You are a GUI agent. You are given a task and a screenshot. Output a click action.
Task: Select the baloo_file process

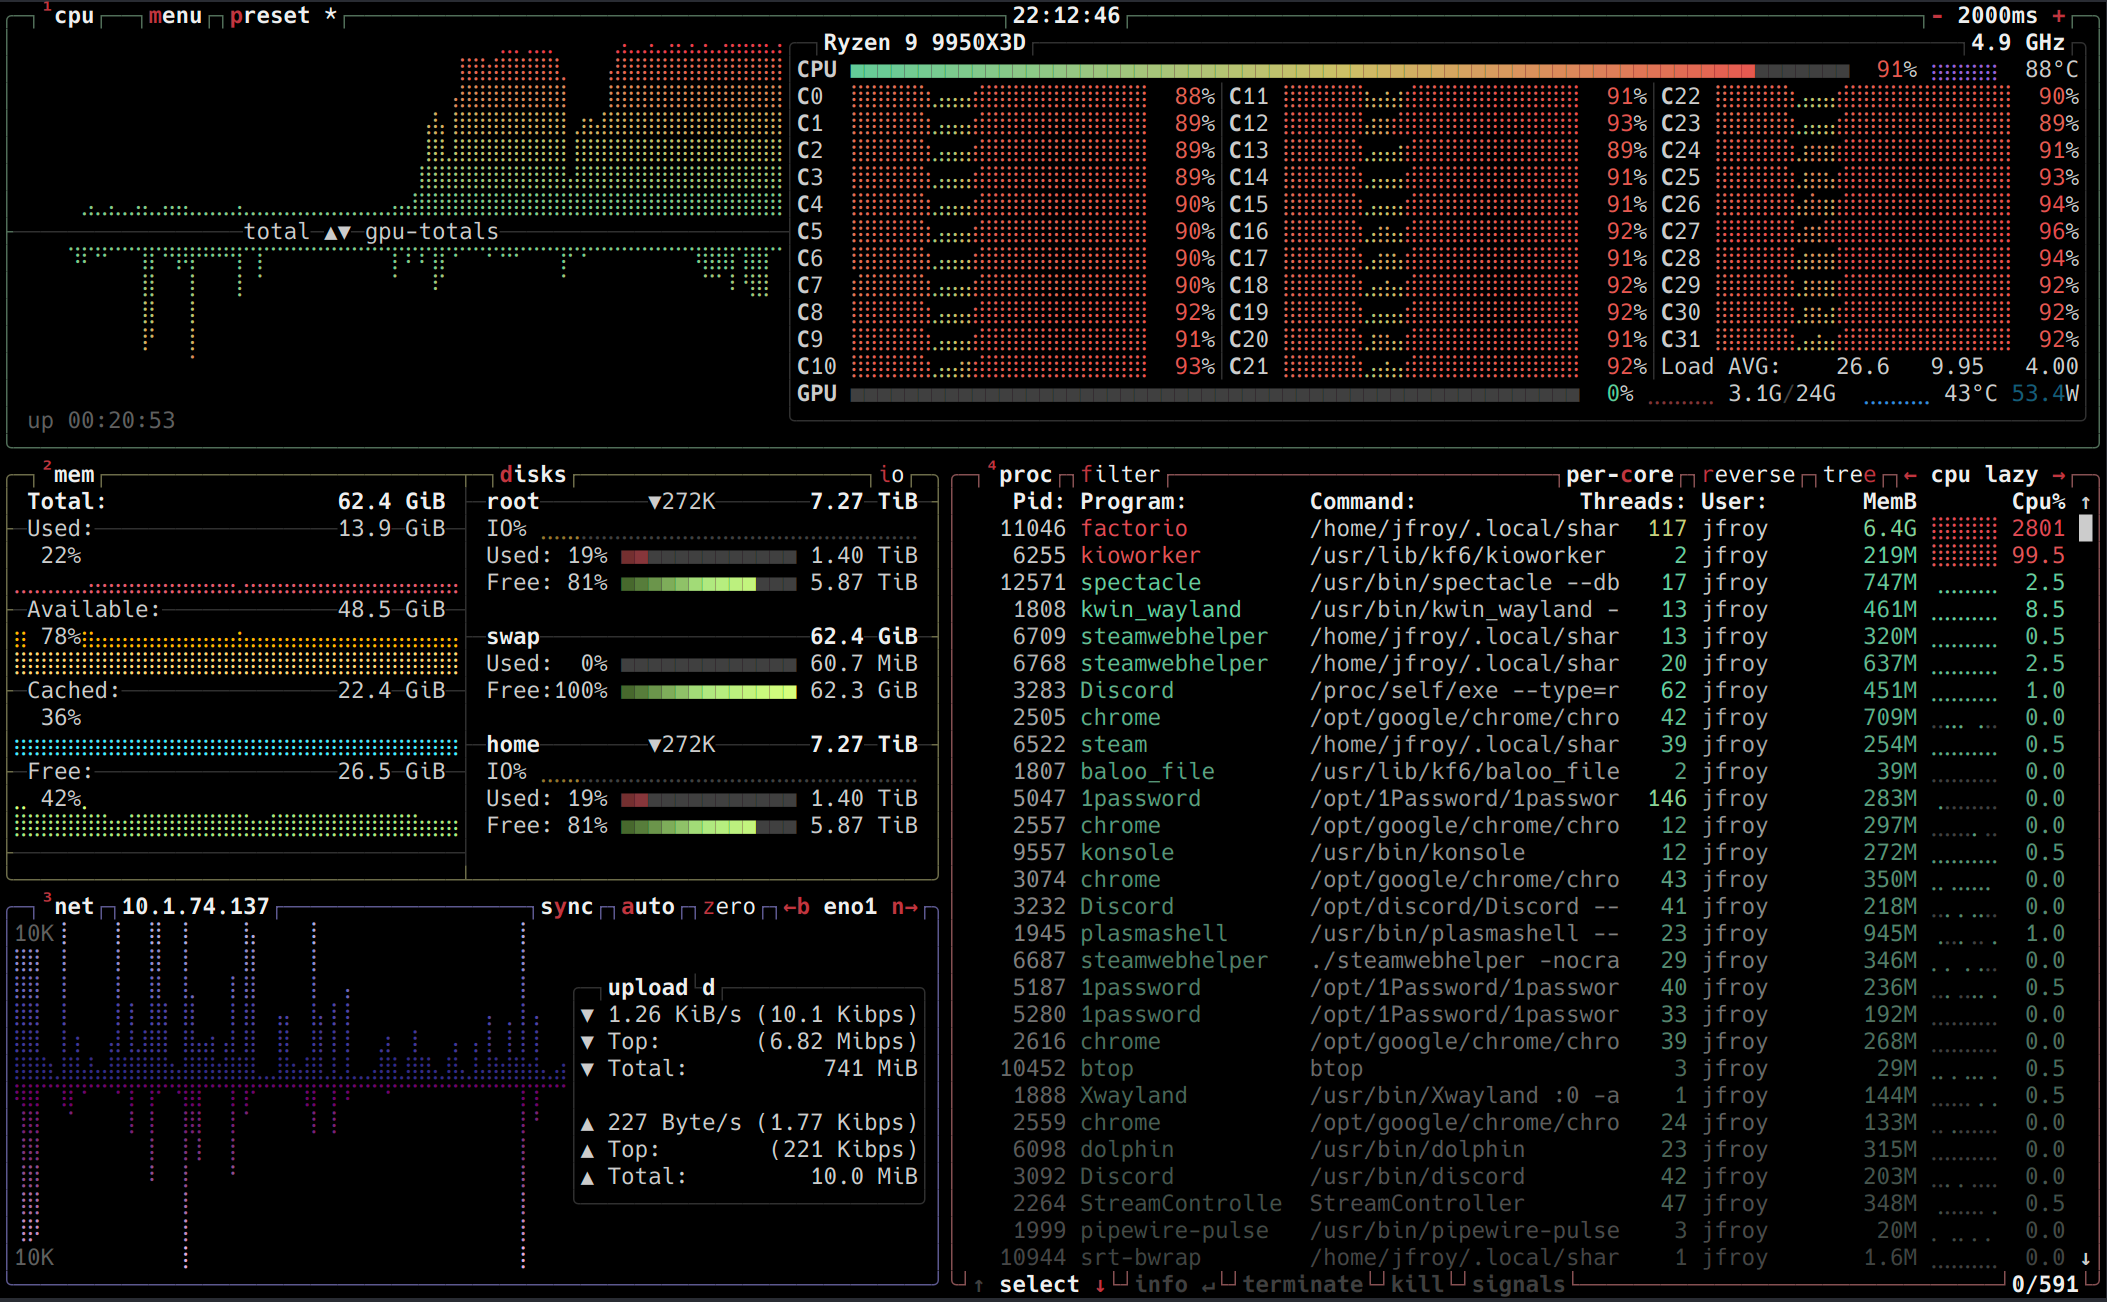coord(1519,772)
